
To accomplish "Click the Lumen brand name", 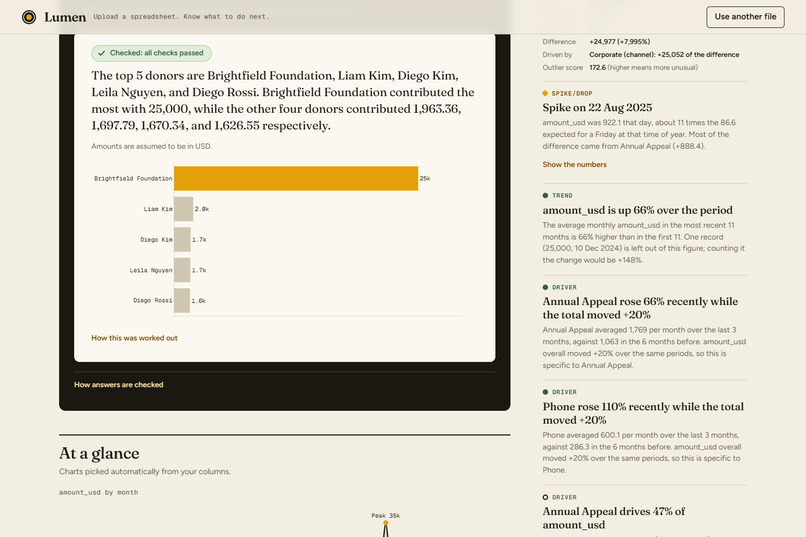I will coord(65,17).
